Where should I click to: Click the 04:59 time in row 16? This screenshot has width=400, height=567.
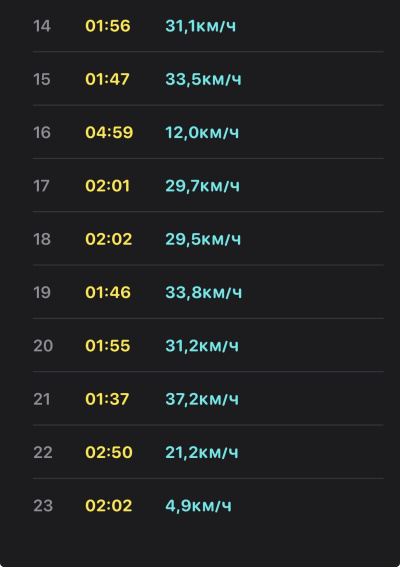pyautogui.click(x=109, y=132)
